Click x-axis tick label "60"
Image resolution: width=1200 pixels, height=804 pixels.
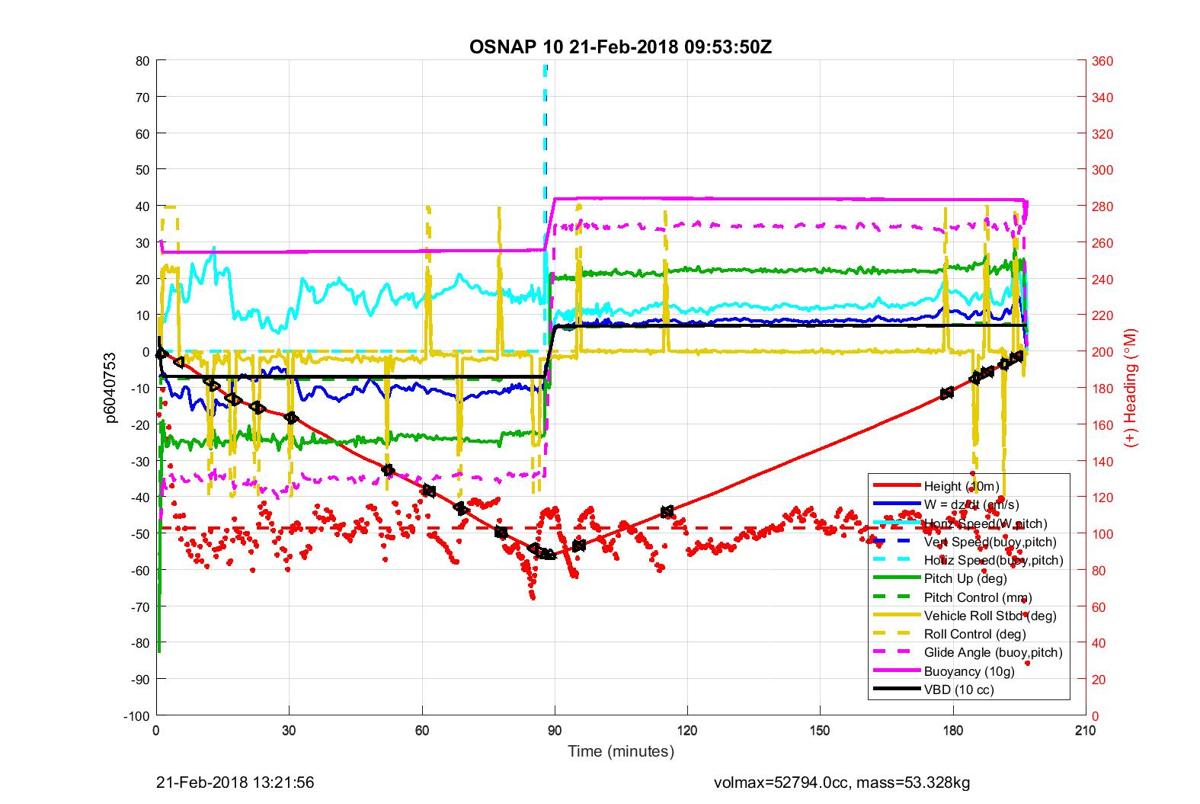coord(422,731)
